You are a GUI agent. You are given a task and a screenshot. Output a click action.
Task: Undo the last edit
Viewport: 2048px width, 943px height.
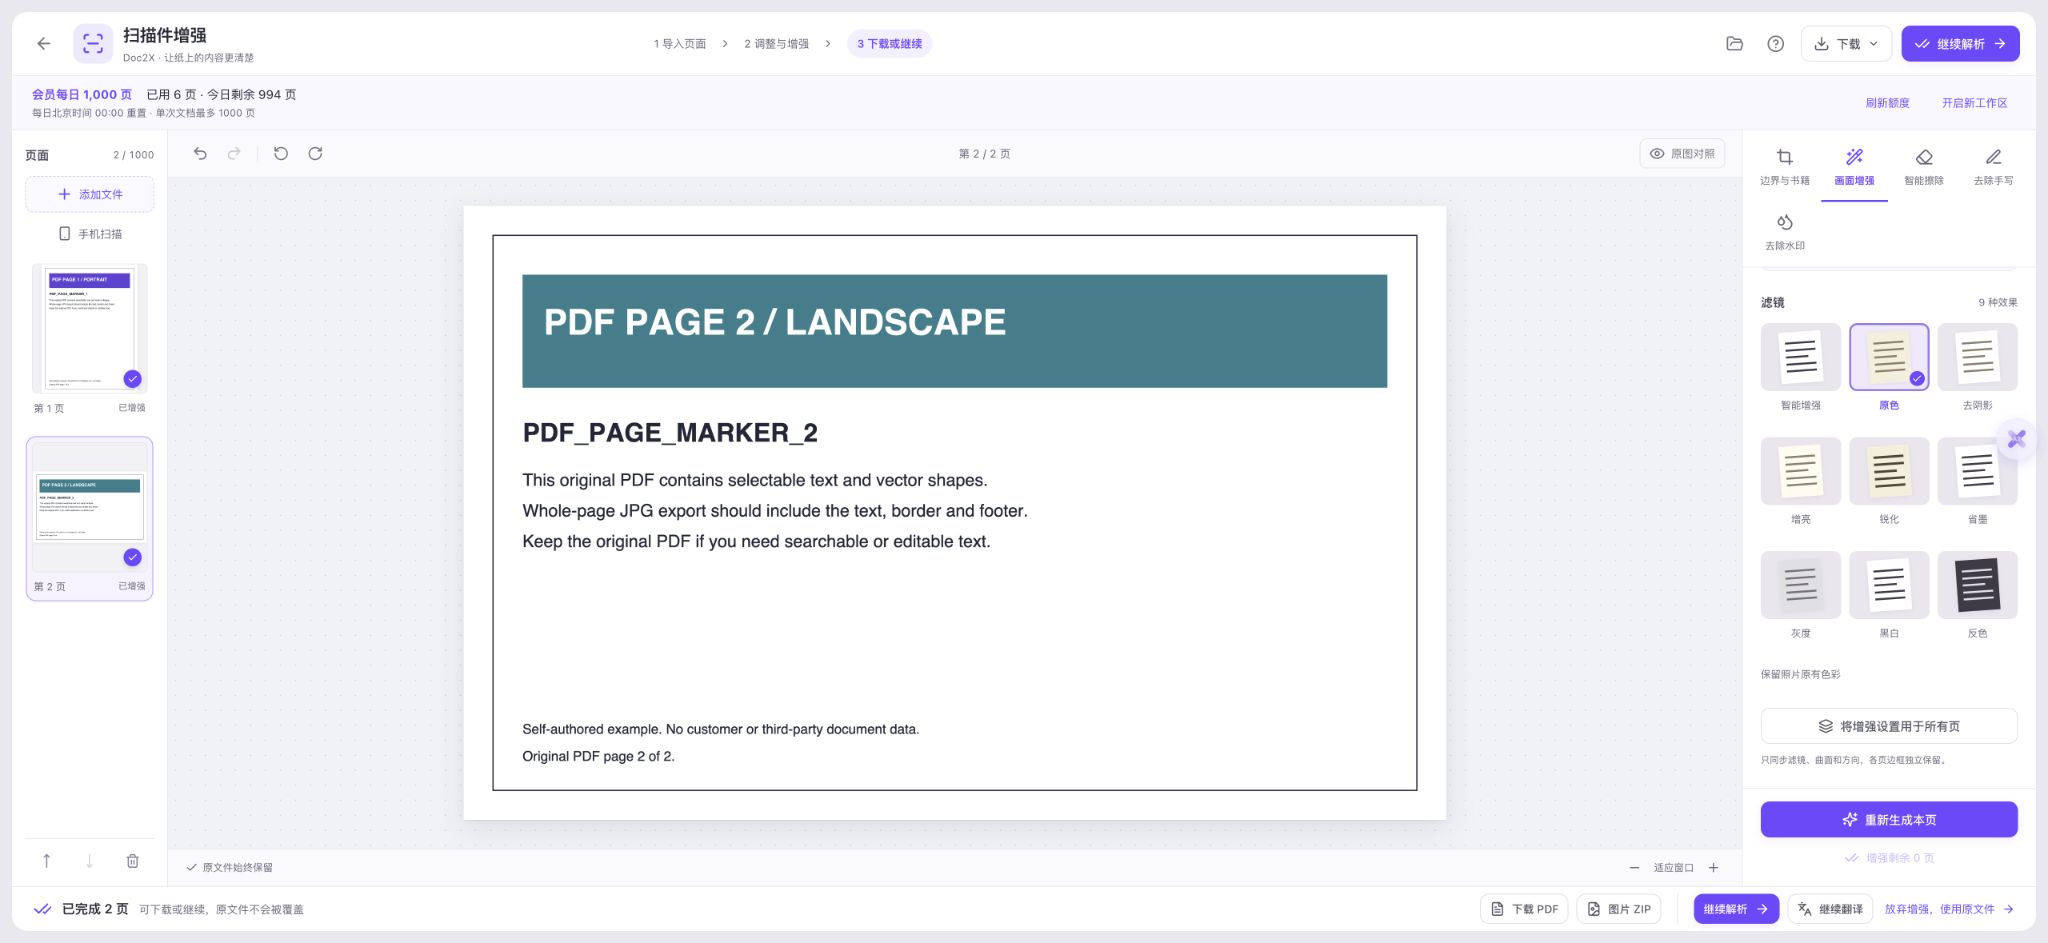[x=200, y=153]
